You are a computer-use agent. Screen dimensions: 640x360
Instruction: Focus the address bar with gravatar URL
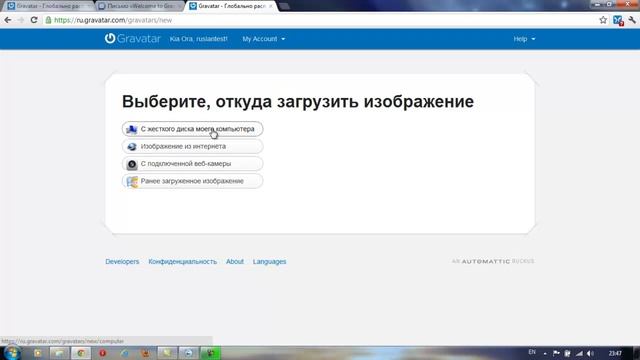318,20
